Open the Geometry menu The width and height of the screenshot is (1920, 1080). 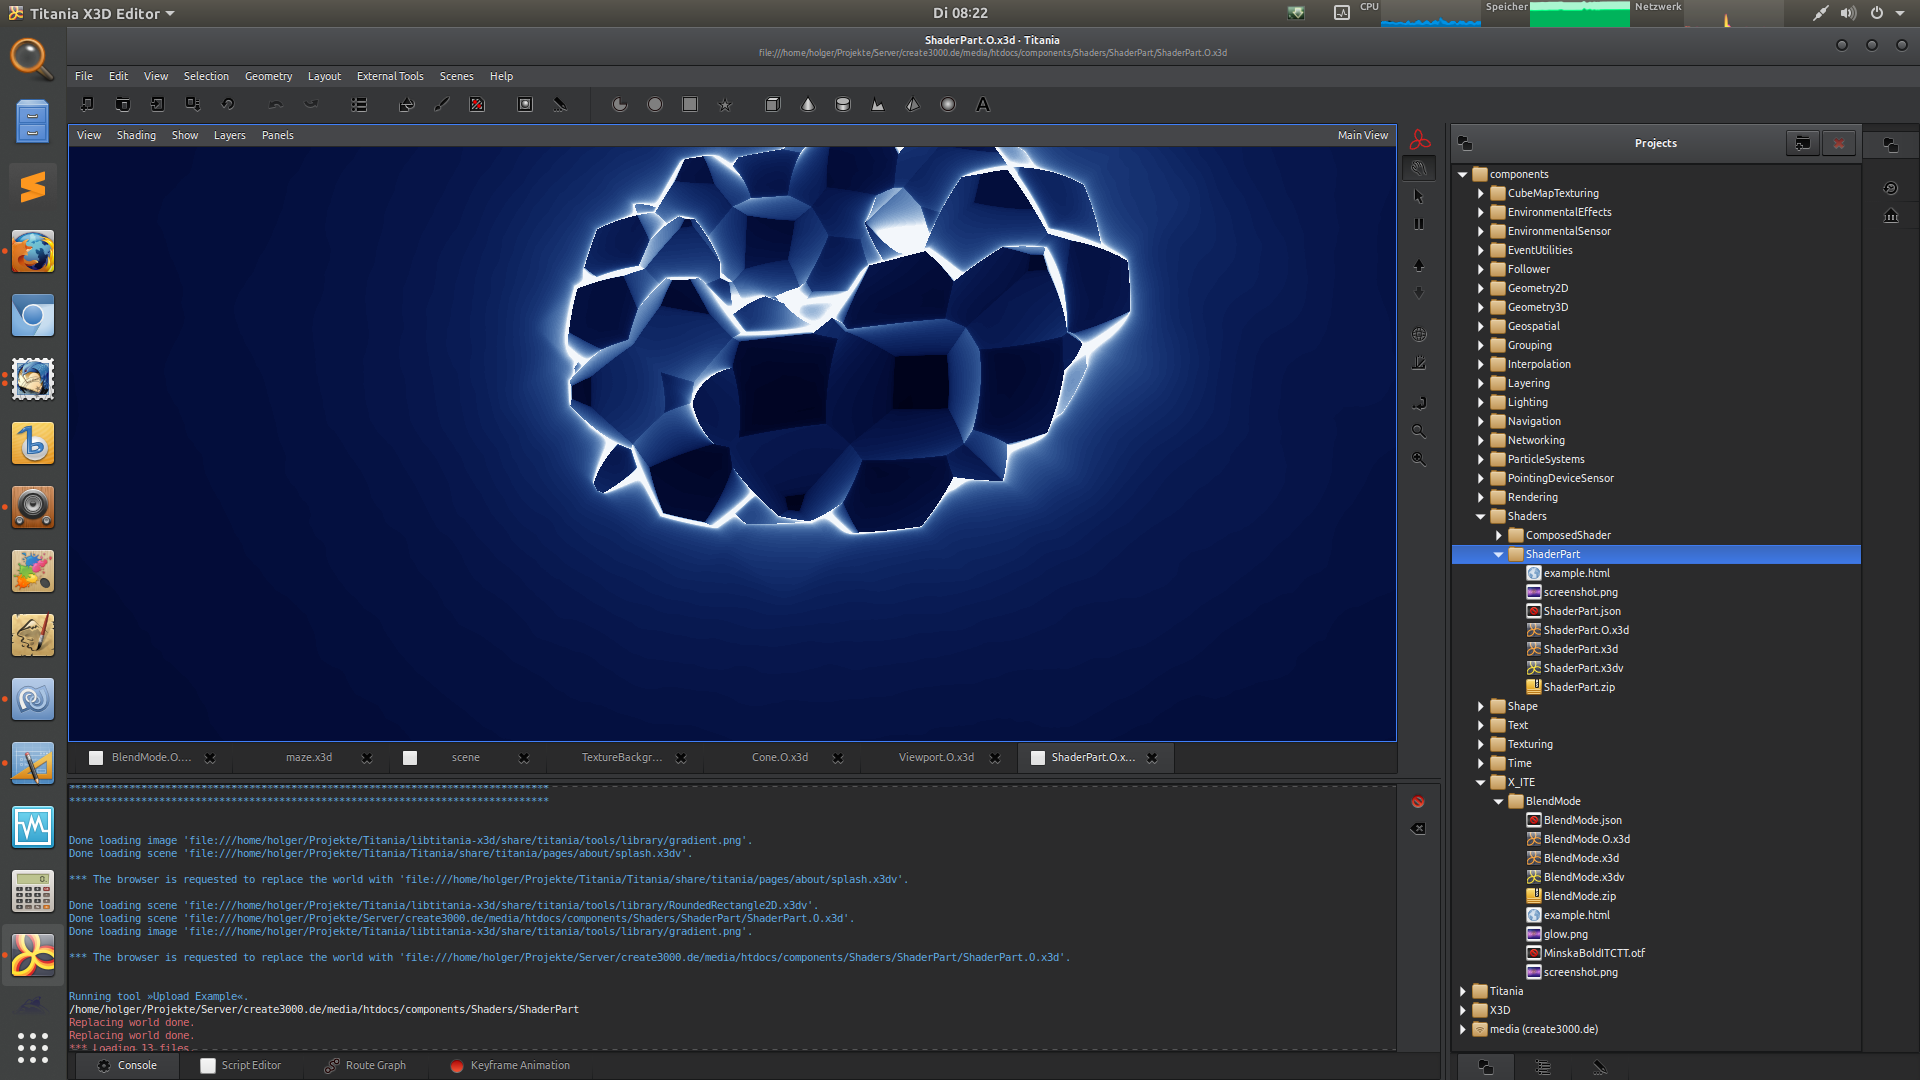coord(268,76)
